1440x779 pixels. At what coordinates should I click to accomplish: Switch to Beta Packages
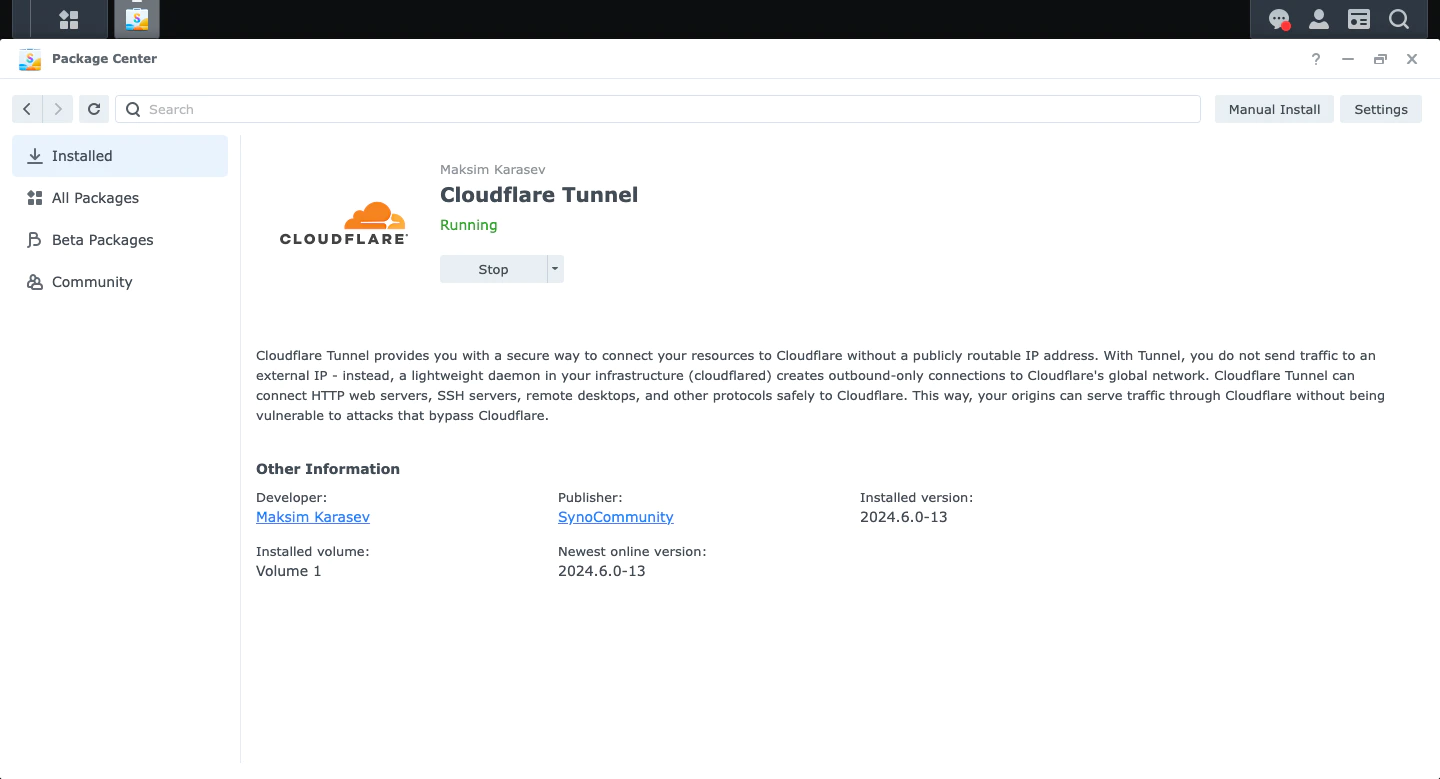[x=120, y=240]
